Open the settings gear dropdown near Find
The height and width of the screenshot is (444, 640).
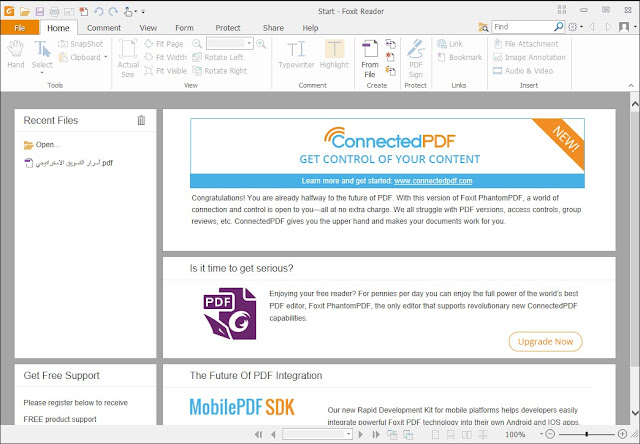point(581,27)
